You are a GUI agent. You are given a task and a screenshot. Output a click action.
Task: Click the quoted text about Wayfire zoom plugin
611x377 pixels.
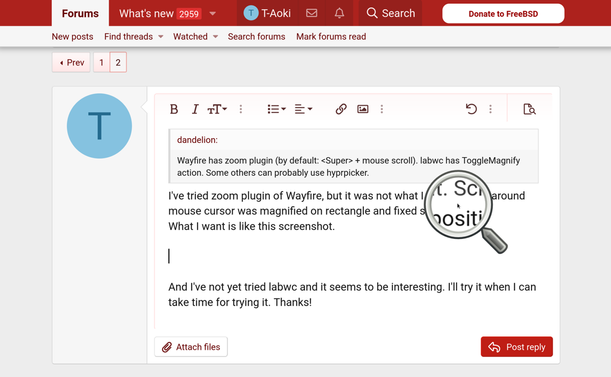348,166
